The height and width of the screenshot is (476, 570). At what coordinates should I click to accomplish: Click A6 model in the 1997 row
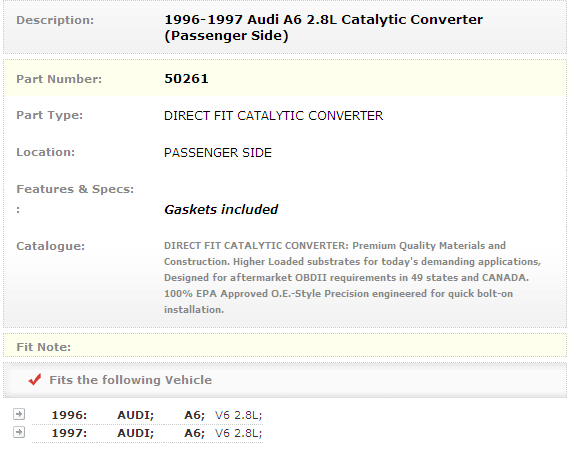(194, 433)
